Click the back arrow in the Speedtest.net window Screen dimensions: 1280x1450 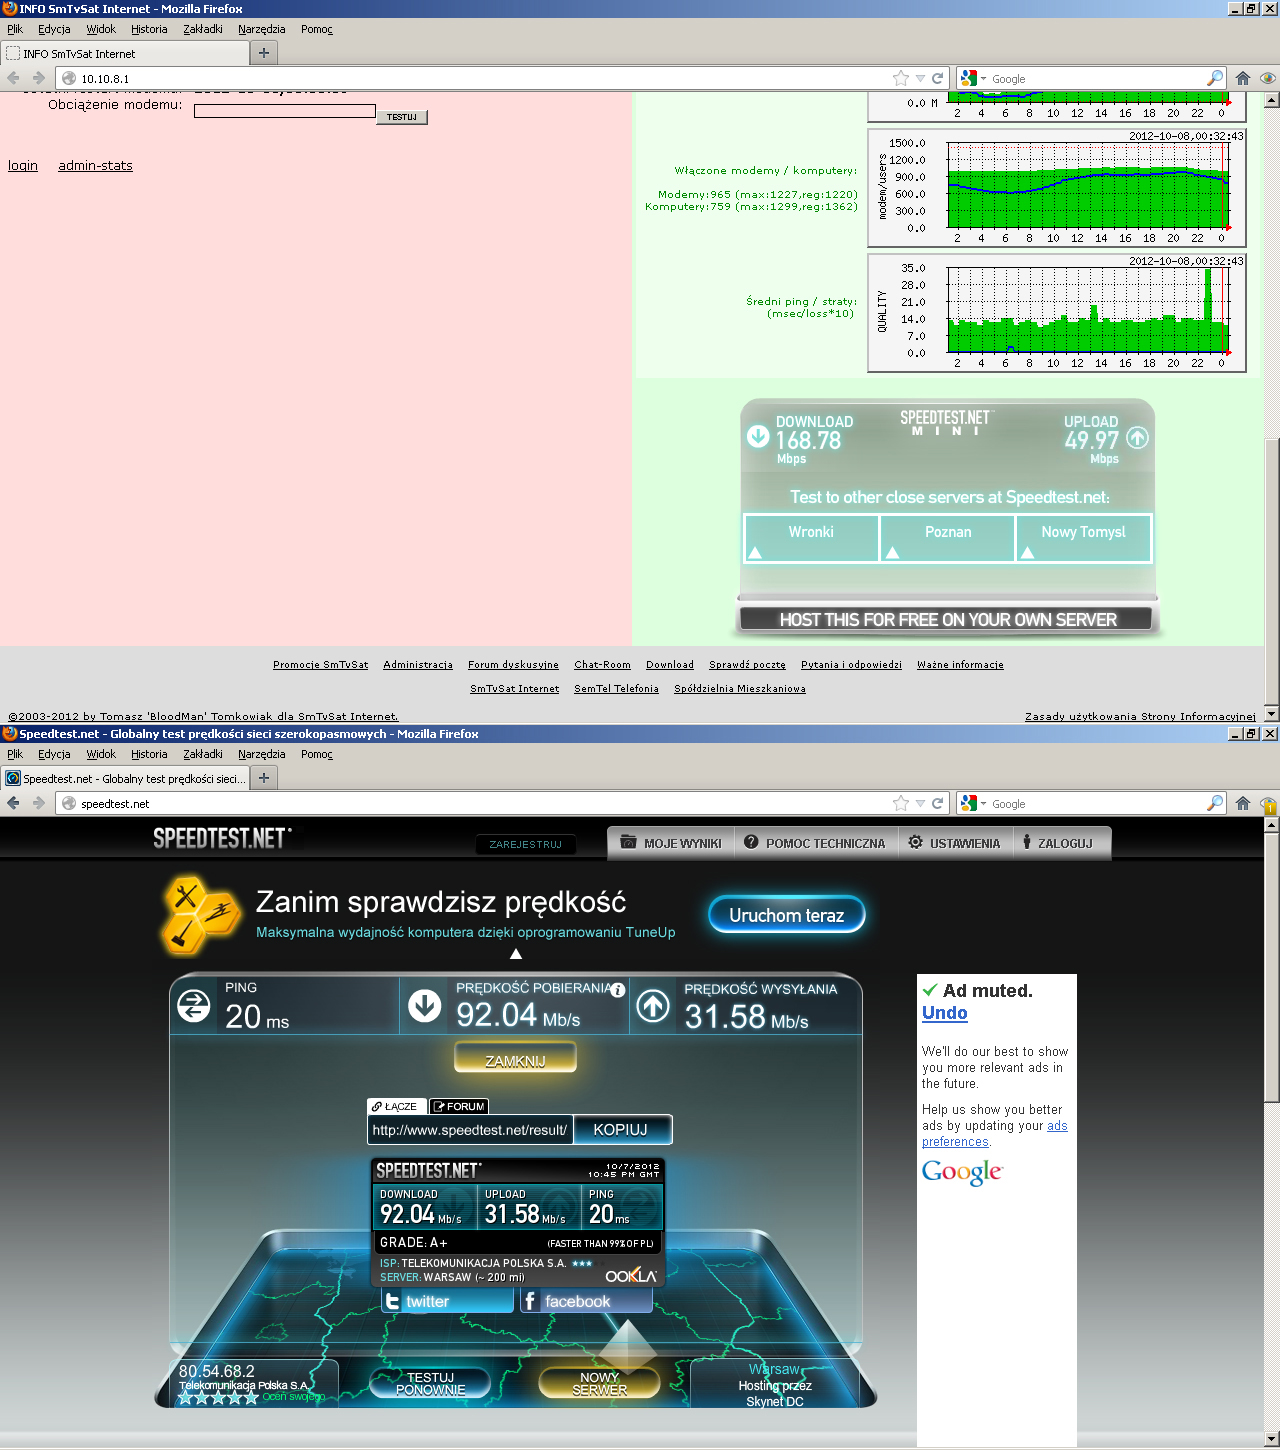pos(14,803)
